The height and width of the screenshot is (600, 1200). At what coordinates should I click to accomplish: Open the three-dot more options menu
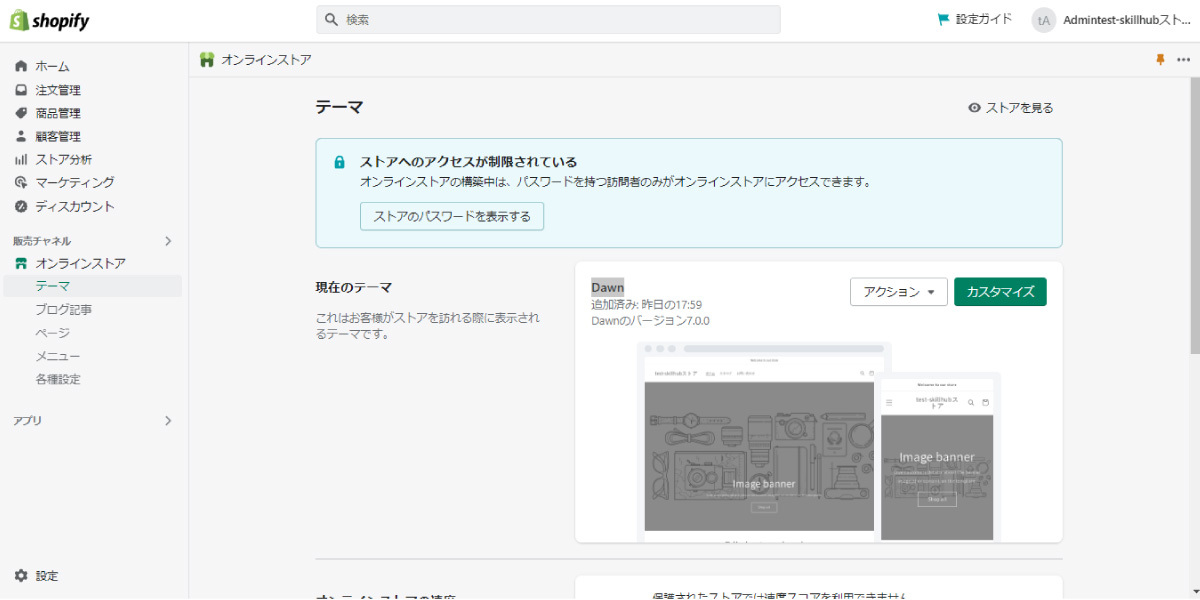pos(1184,60)
